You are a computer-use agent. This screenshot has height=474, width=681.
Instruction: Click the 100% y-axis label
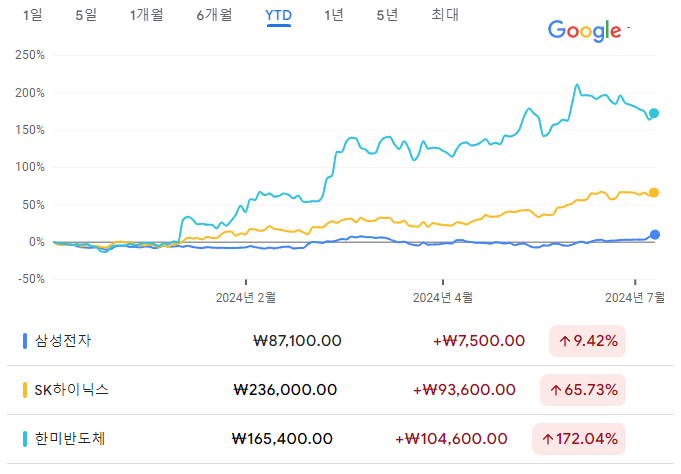(x=30, y=167)
